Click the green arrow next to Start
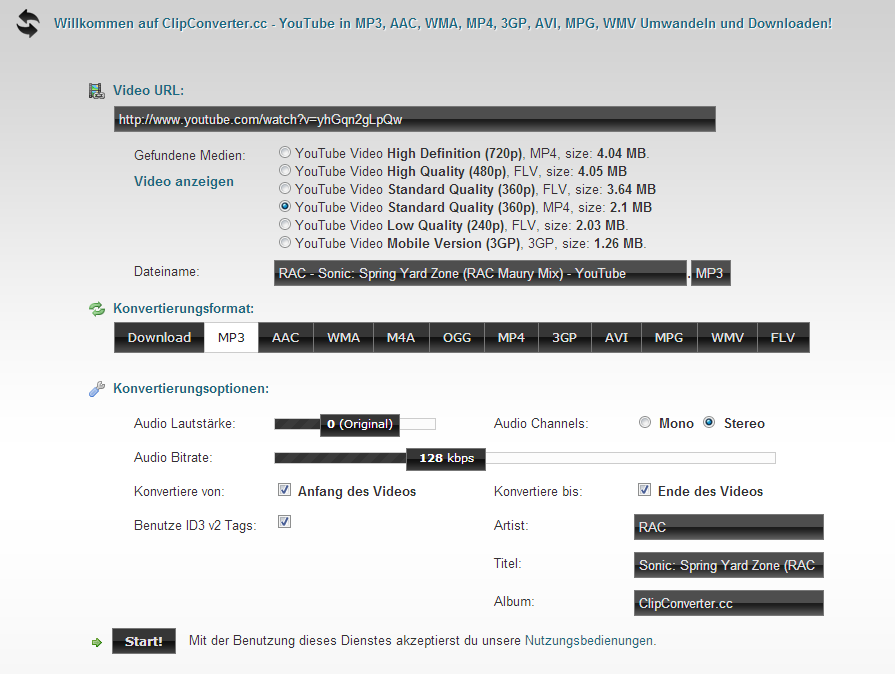This screenshot has height=674, width=895. click(96, 642)
